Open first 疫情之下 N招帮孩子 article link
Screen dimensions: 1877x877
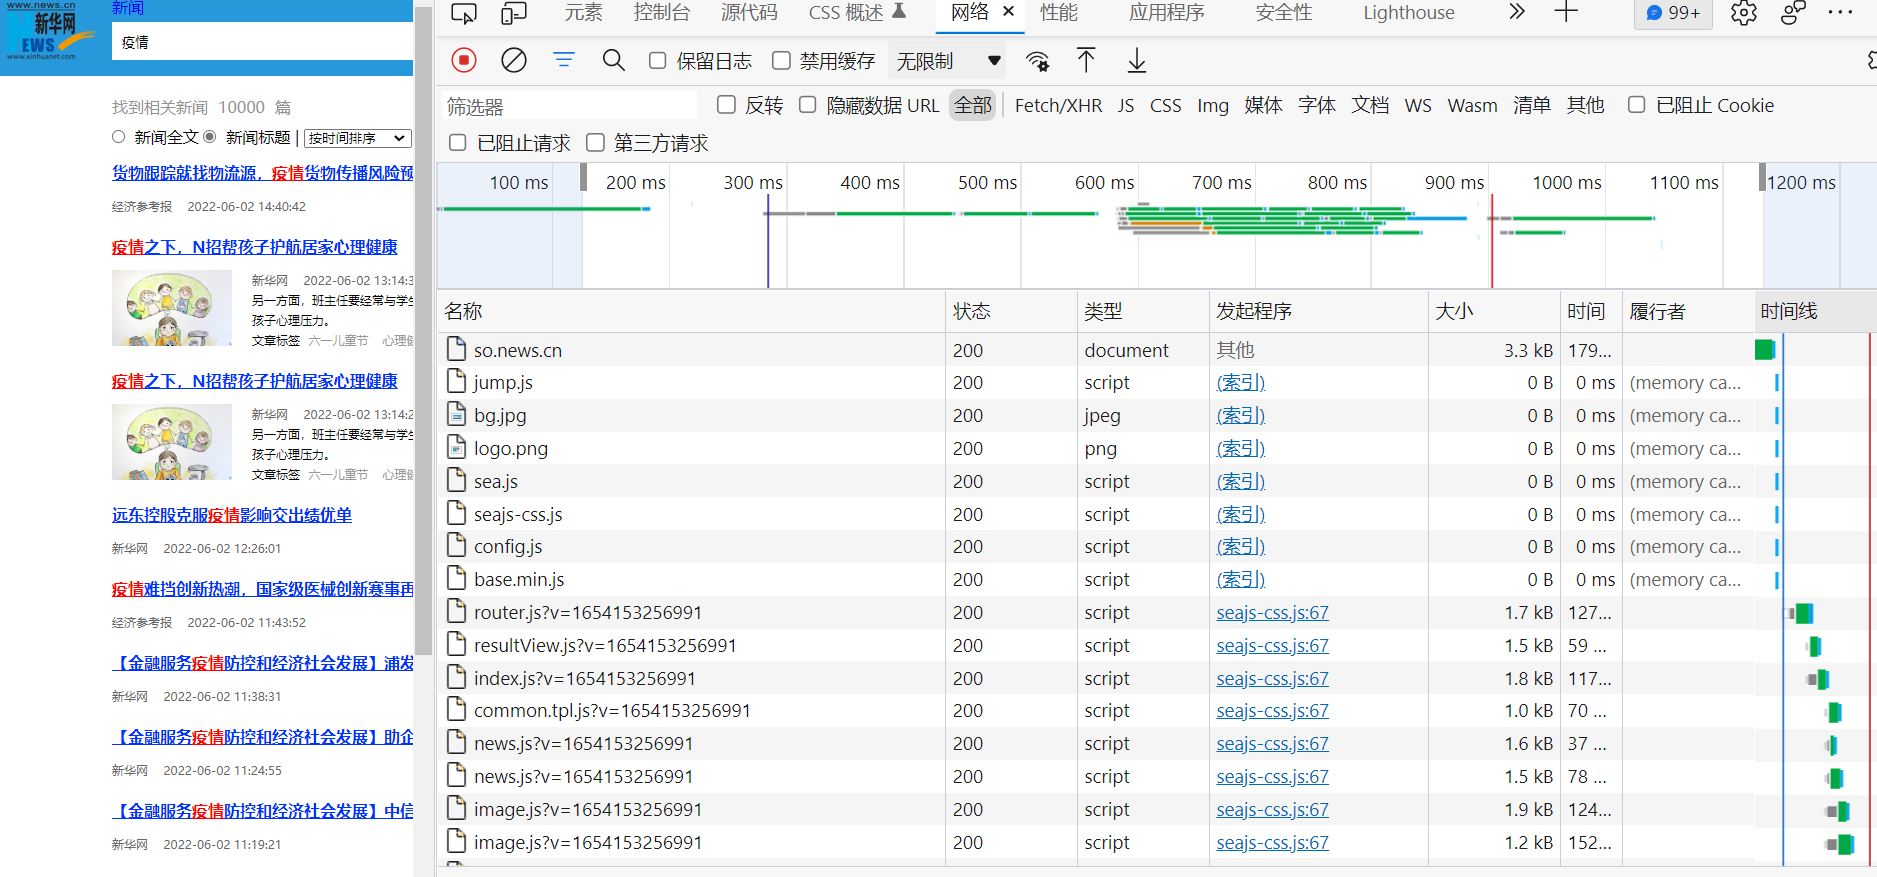(x=255, y=247)
